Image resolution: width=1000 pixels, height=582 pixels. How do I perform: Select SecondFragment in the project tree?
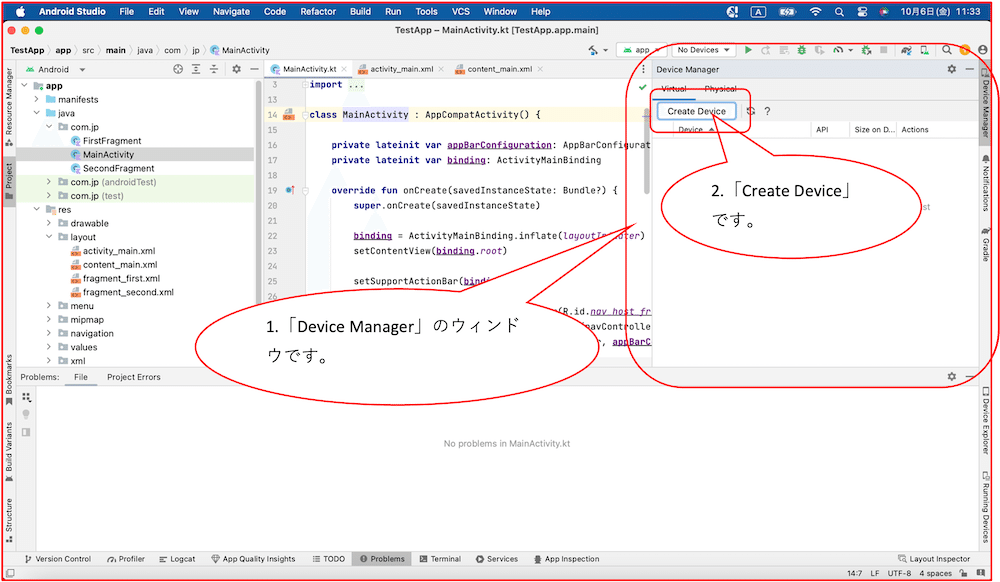(x=119, y=168)
